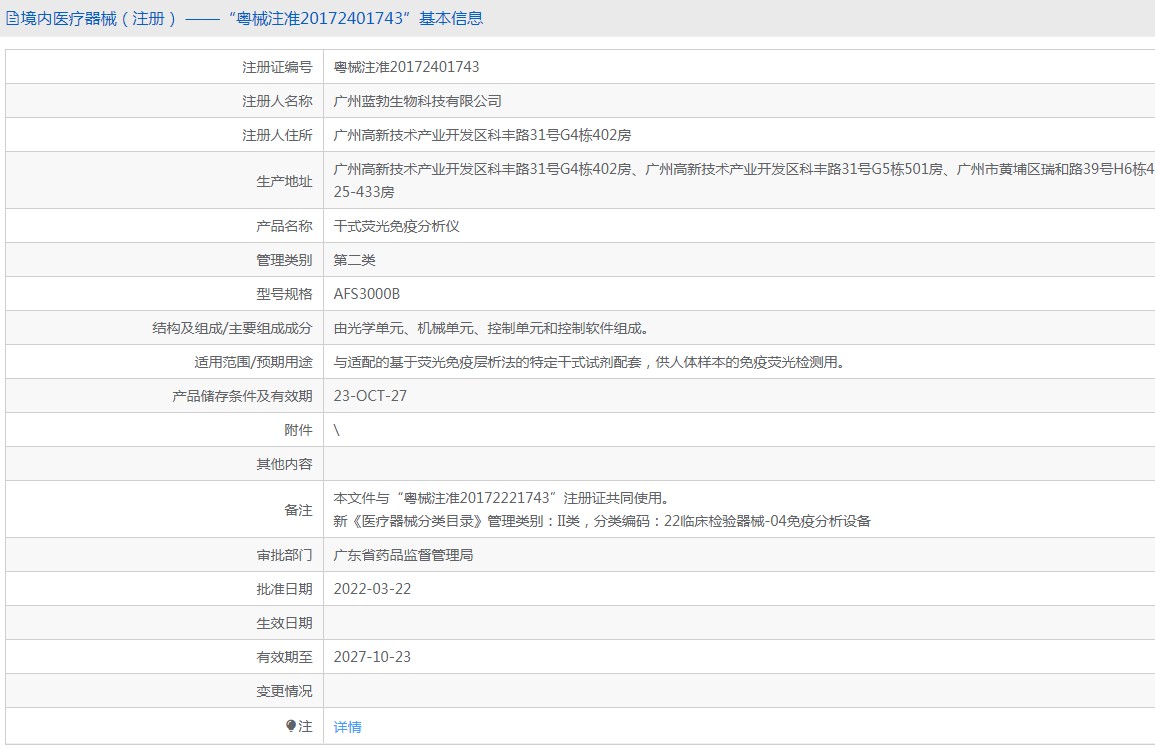Click the 结构及组成/主要组成成分 label

coord(232,328)
